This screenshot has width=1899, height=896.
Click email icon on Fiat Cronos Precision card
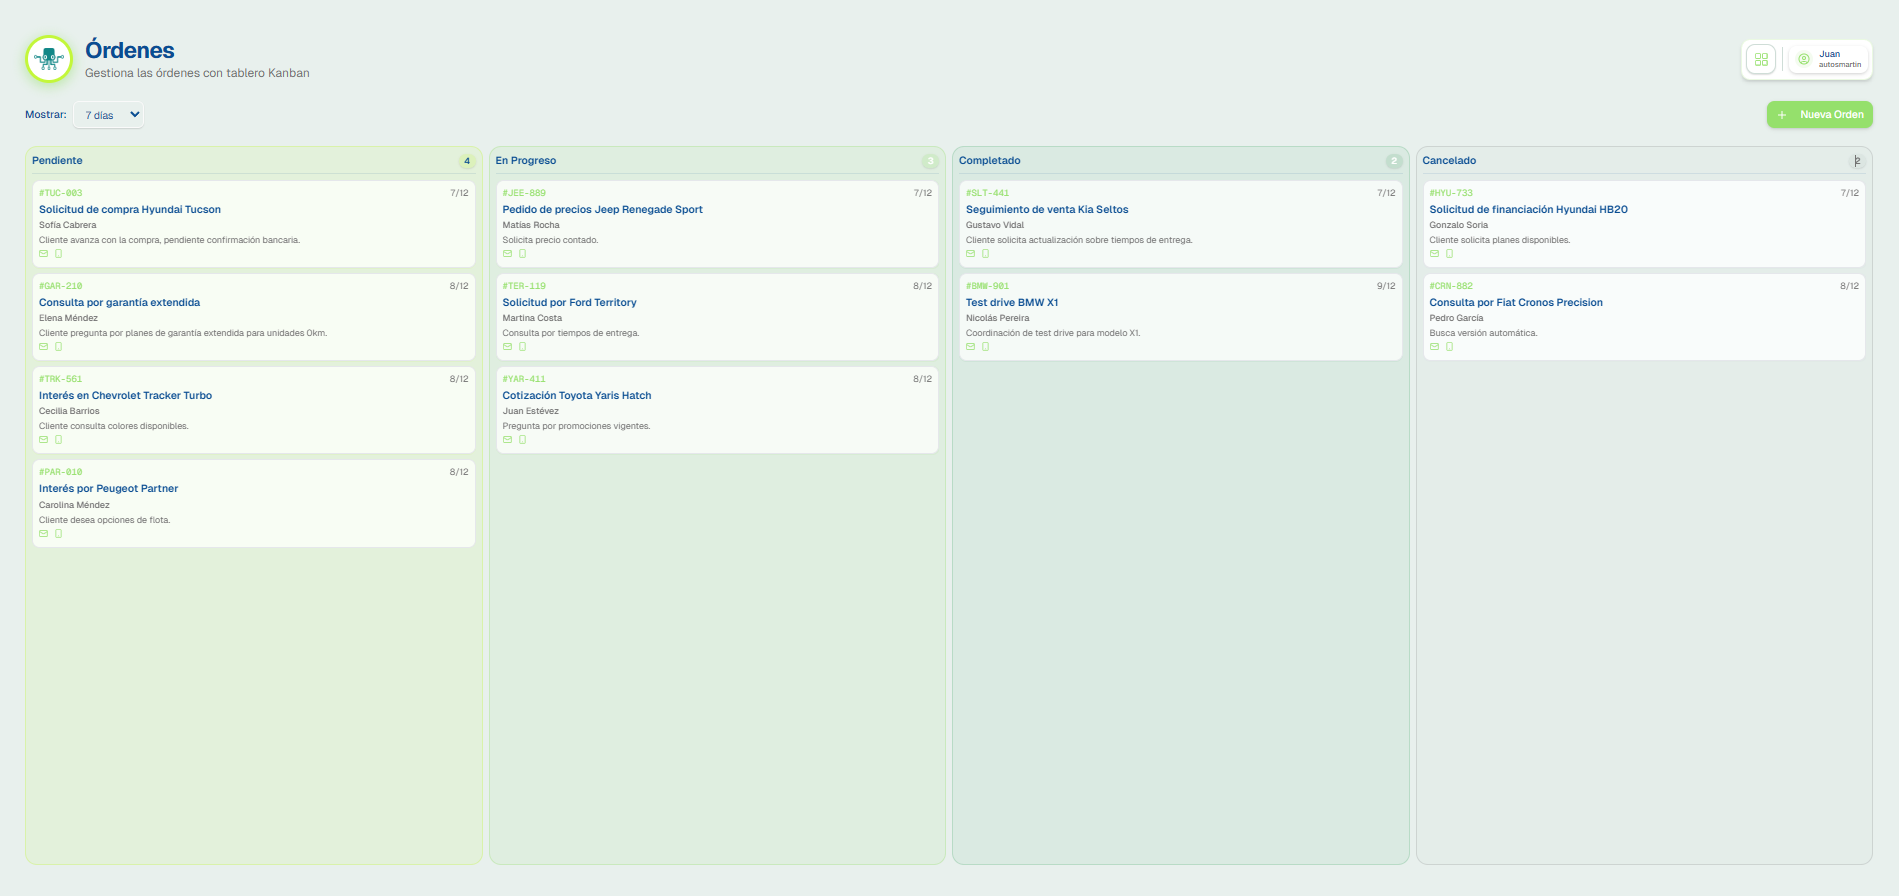pyautogui.click(x=1434, y=347)
